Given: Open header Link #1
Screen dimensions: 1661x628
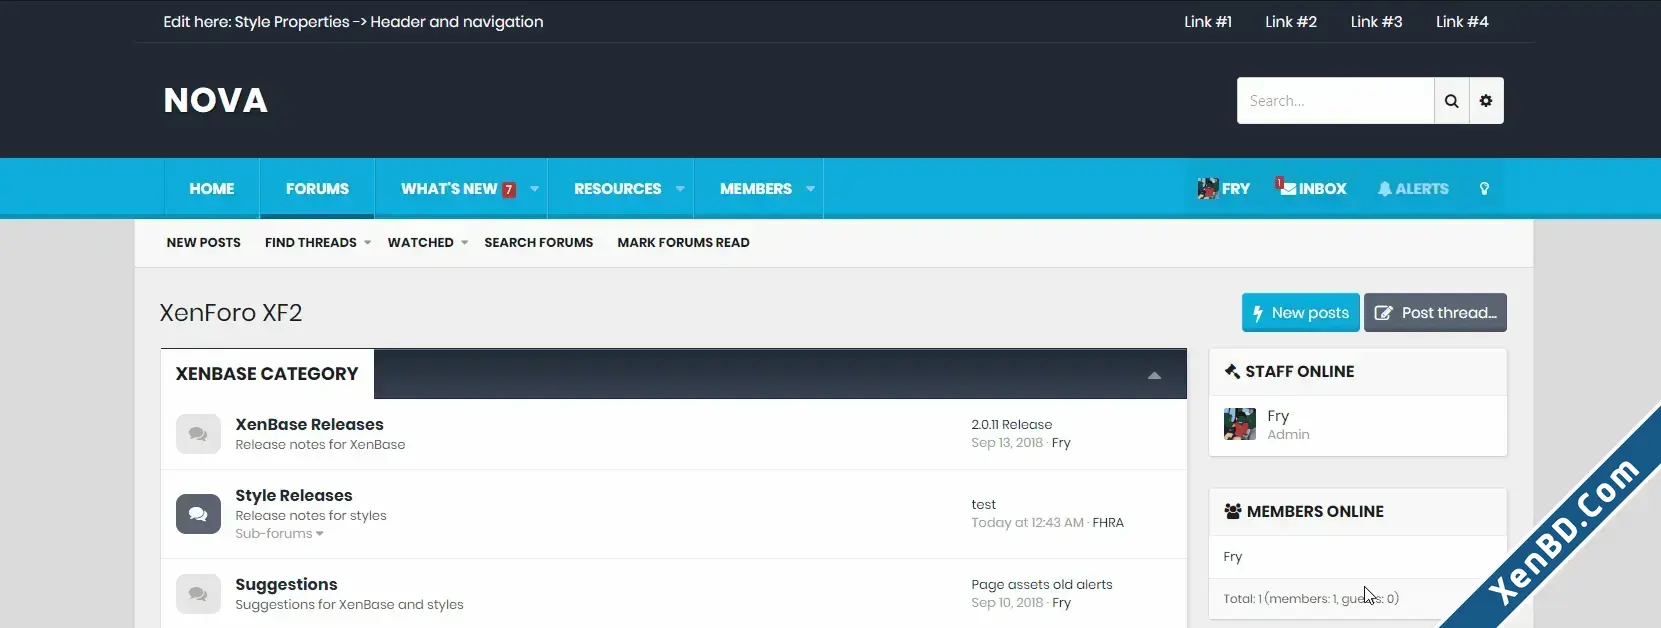Looking at the screenshot, I should tap(1208, 22).
